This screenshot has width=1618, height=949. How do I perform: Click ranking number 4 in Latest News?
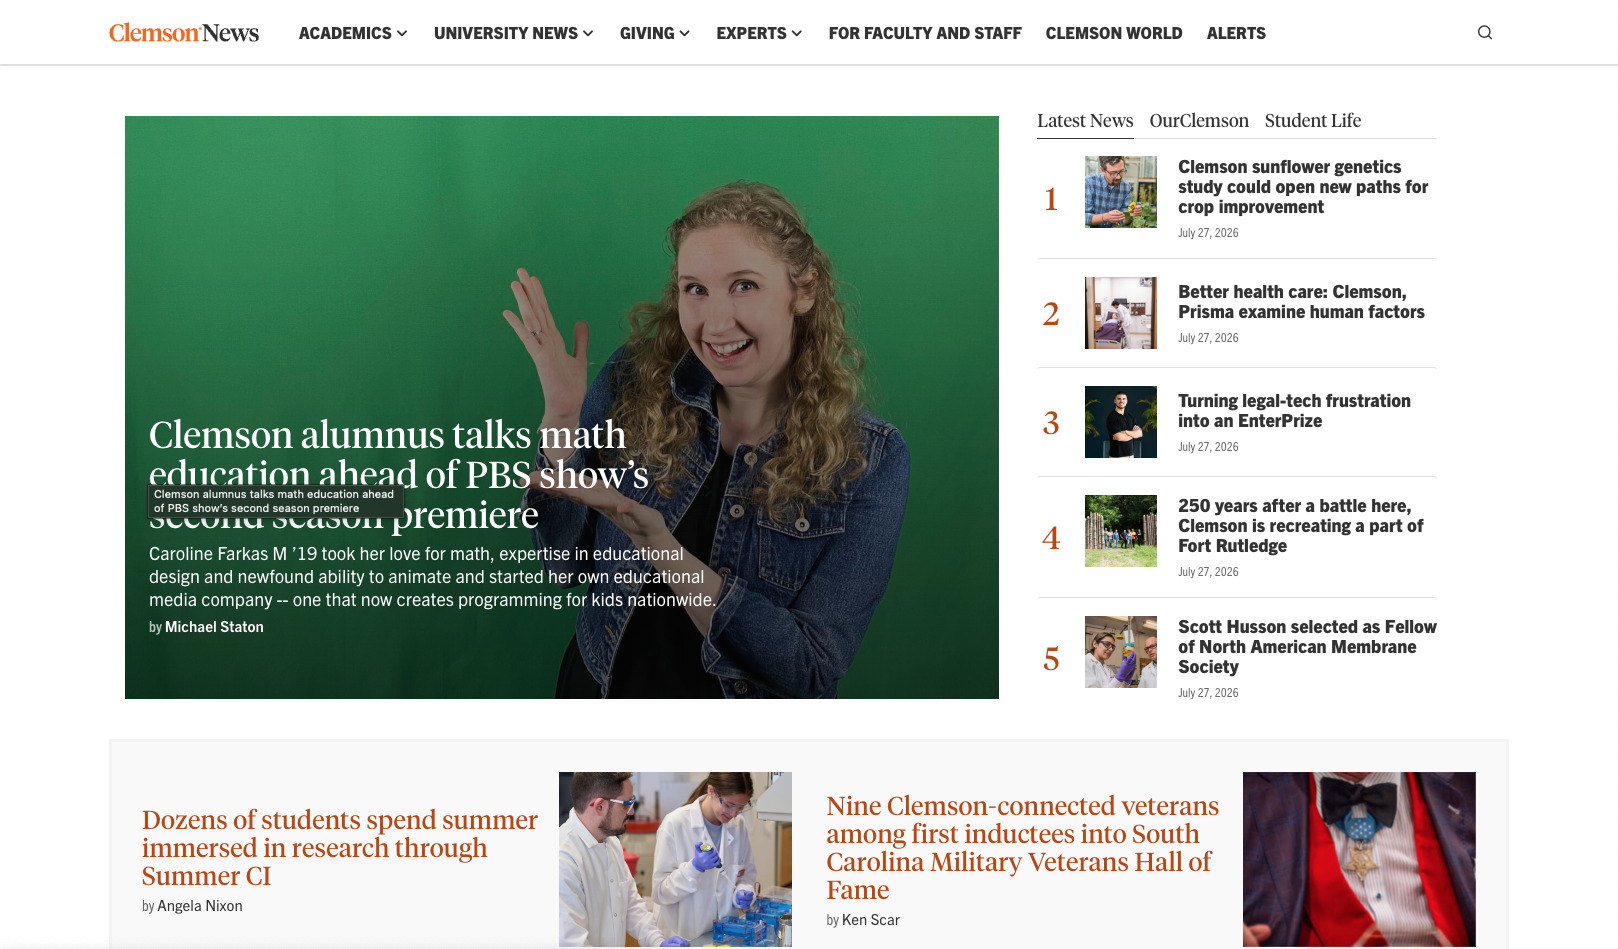[1051, 538]
